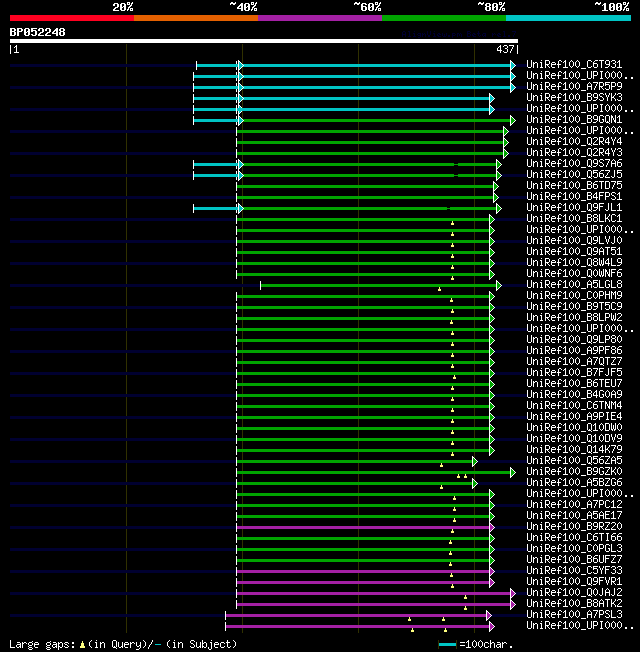Select the UniRef100_Q14K79 label

[x=574, y=449]
